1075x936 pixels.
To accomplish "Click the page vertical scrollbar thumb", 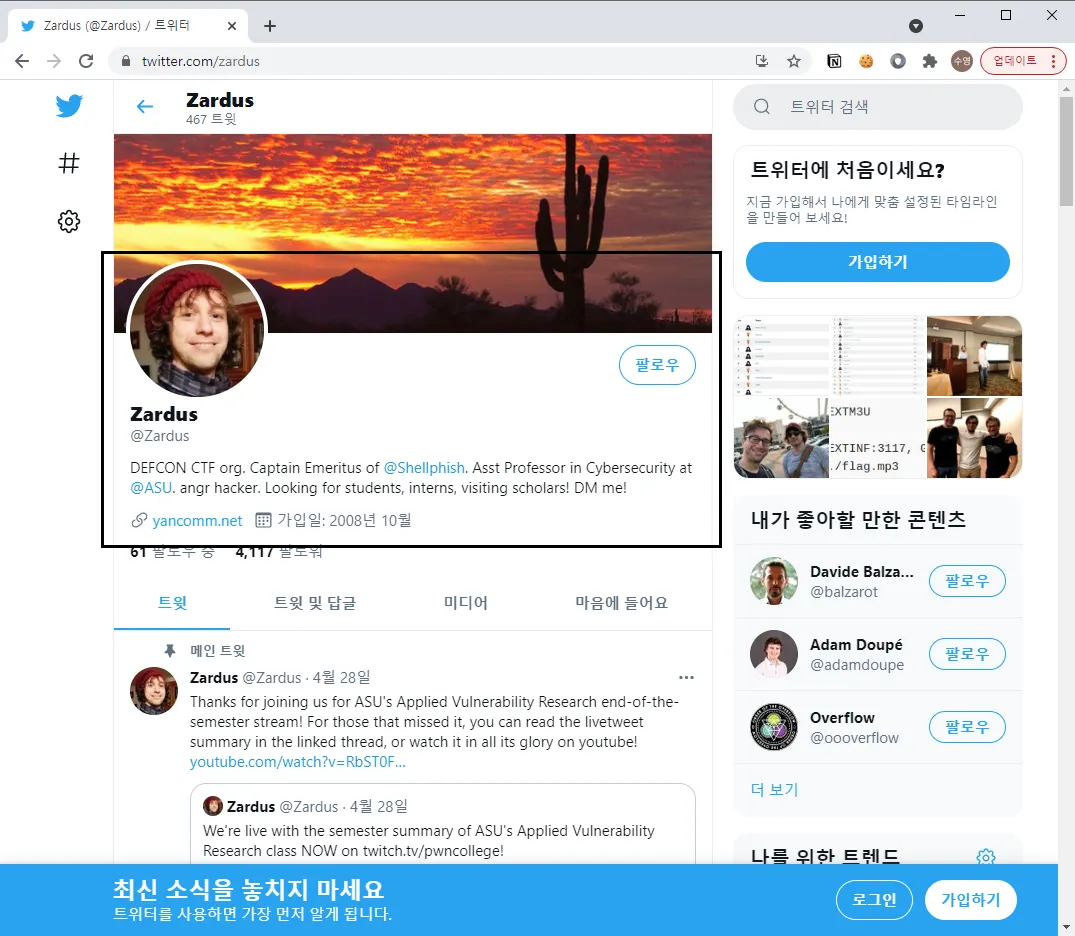I will 1066,151.
